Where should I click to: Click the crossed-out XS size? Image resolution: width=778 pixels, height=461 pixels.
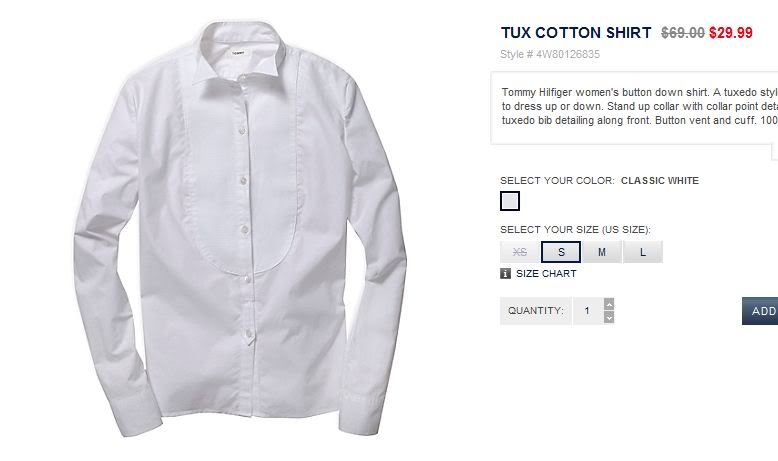[x=520, y=252]
